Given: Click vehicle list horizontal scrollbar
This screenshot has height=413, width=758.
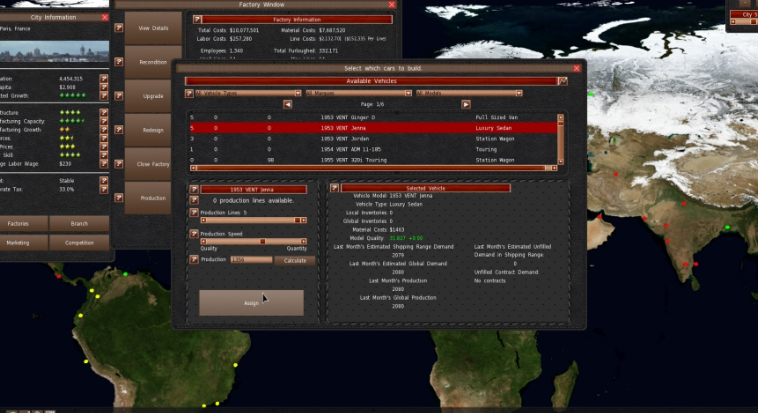Looking at the screenshot, I should pyautogui.click(x=373, y=168).
